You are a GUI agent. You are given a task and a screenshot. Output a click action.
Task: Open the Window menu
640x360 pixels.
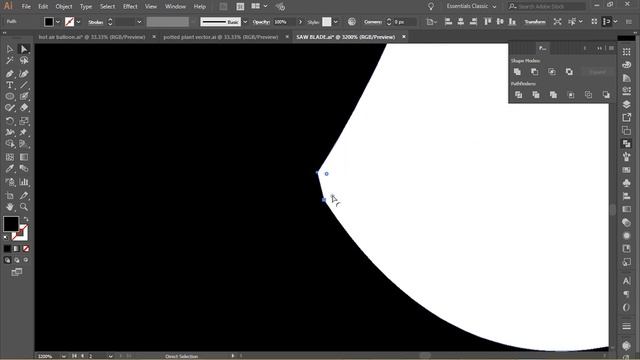[x=175, y=7]
